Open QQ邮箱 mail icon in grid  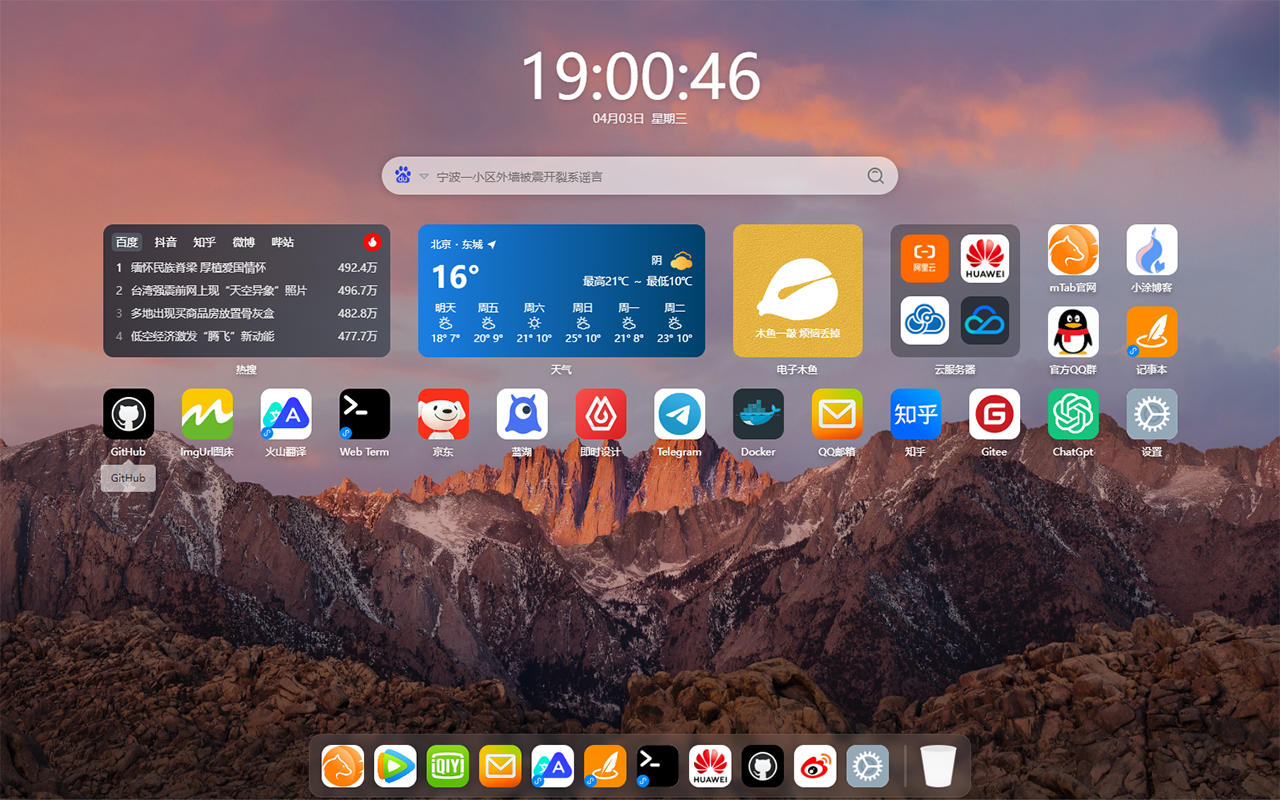click(837, 414)
